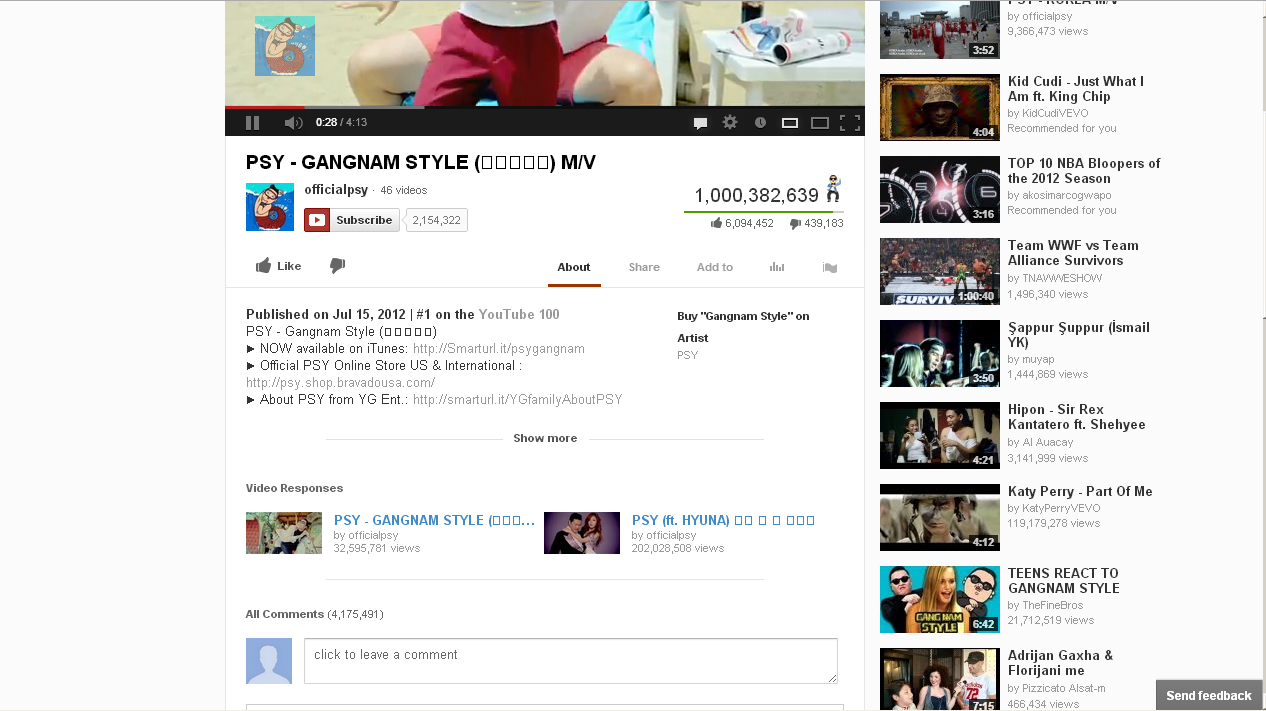Open PSY (ft. HYUNA) video response thumbnail
The height and width of the screenshot is (711, 1266).
[582, 533]
